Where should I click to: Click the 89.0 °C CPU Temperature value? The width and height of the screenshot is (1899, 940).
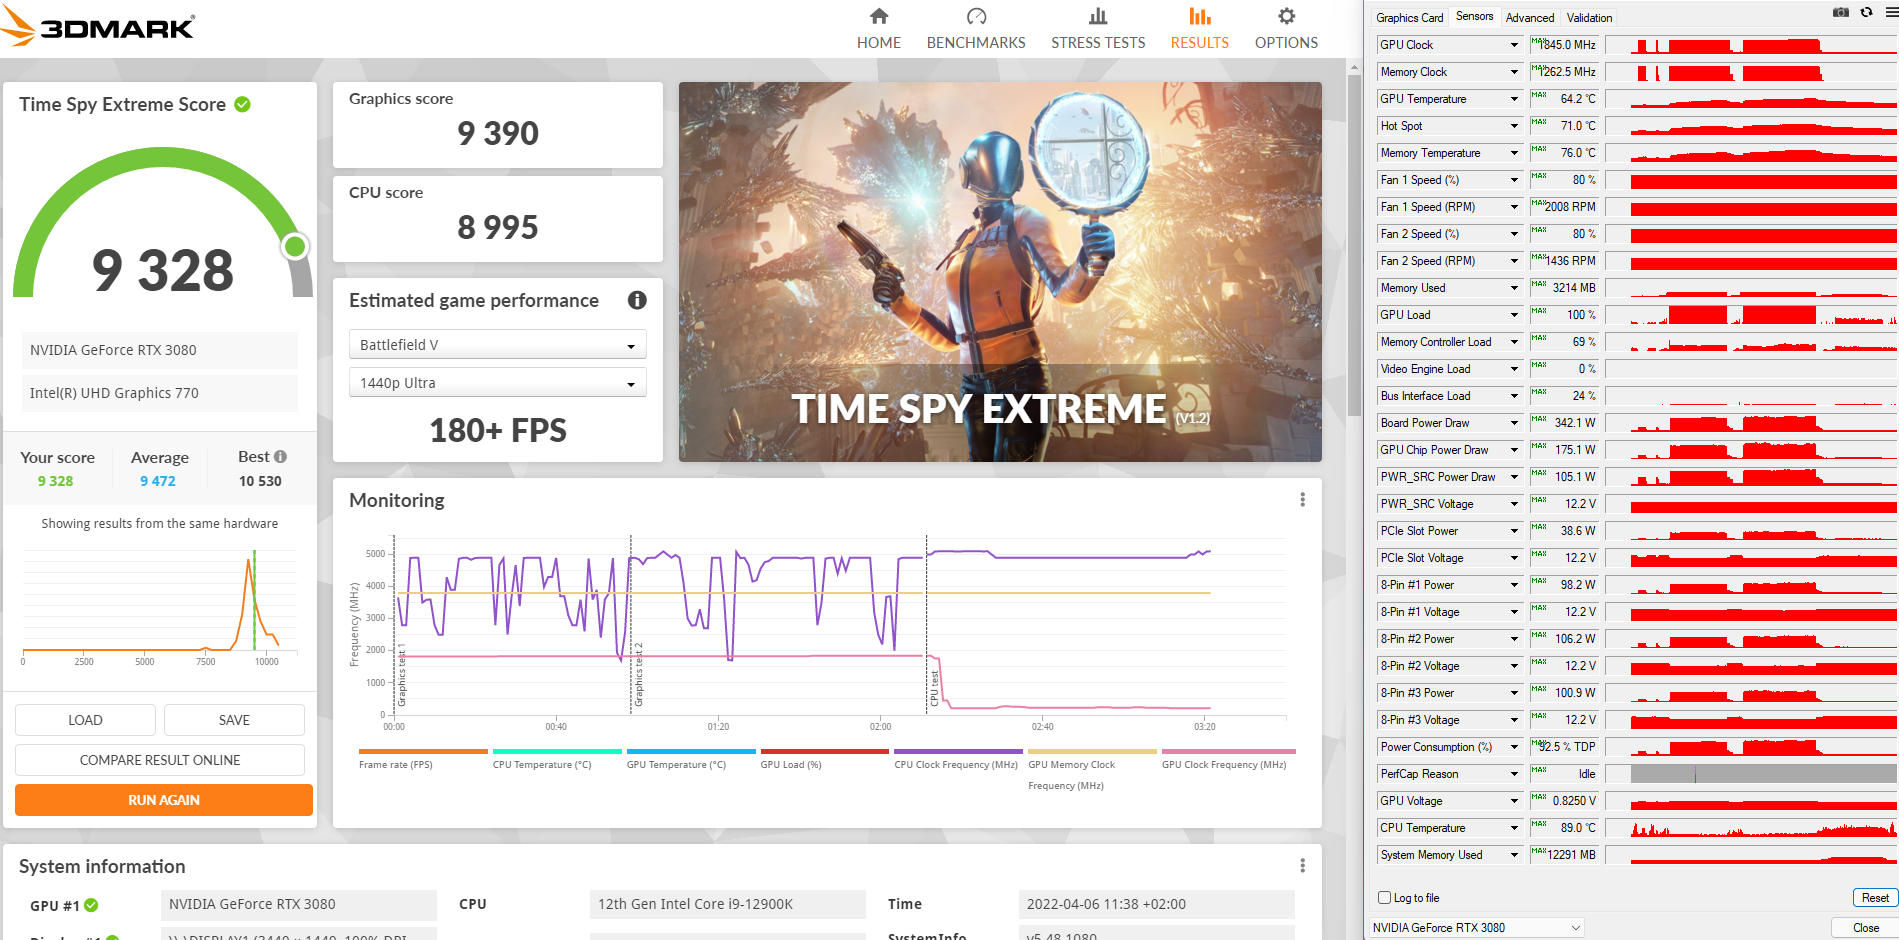[1567, 828]
